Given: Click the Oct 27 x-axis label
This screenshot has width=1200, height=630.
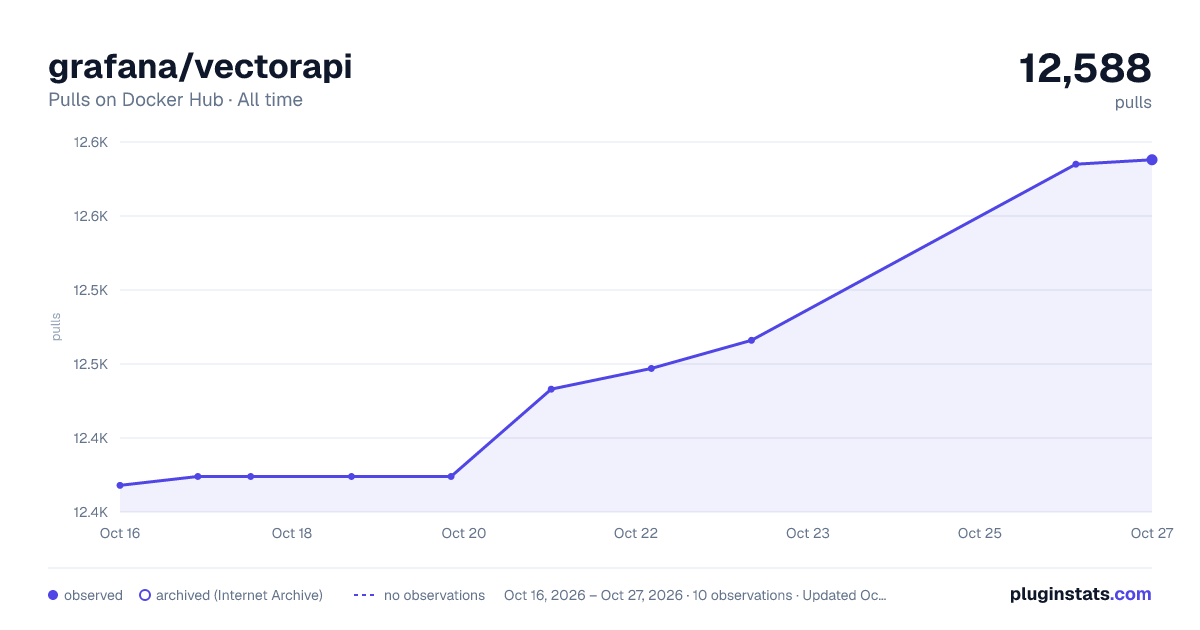Looking at the screenshot, I should (x=1151, y=533).
